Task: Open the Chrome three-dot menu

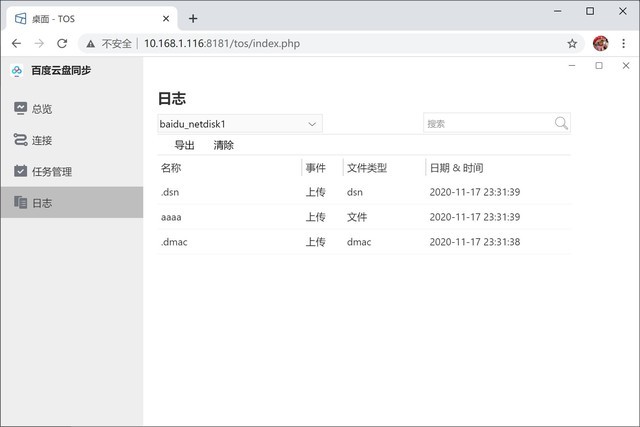Action: coord(623,43)
